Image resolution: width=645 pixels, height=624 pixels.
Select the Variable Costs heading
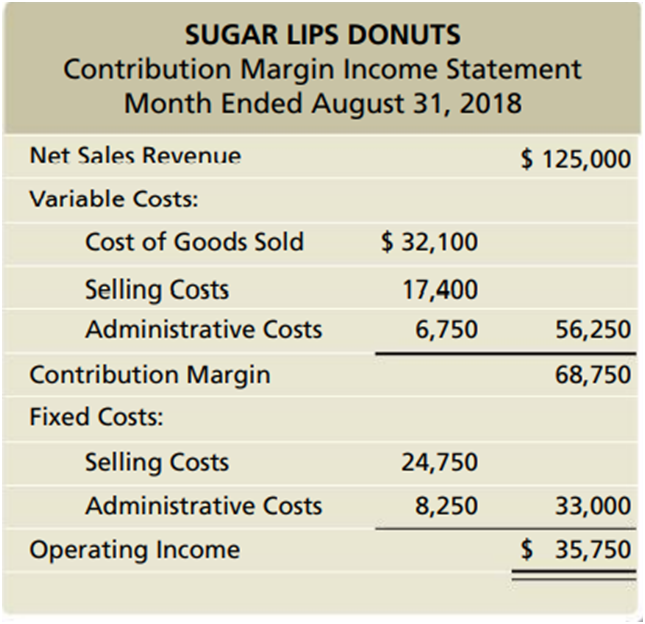coord(113,198)
